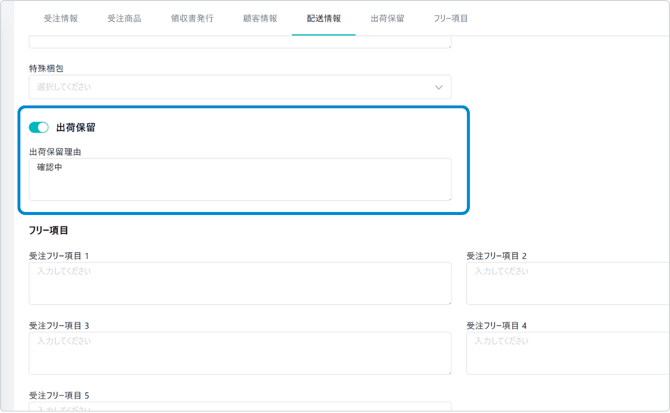Focus the 受注フリー項目 4 text box

(x=567, y=354)
